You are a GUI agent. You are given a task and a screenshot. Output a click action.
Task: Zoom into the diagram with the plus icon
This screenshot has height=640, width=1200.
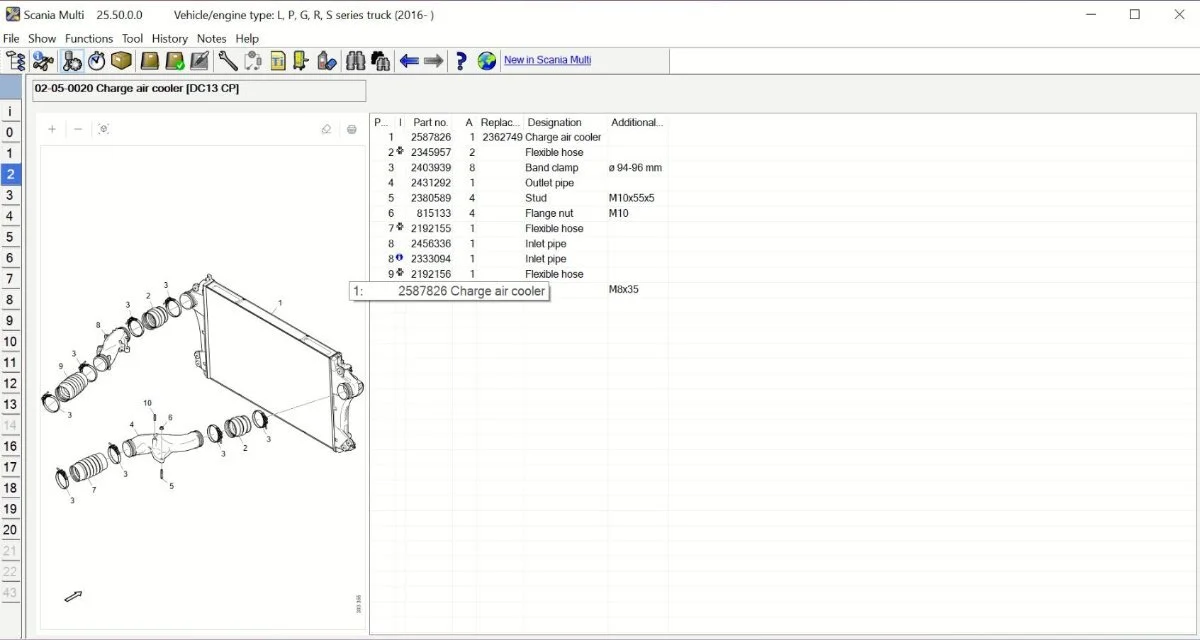pyautogui.click(x=52, y=129)
